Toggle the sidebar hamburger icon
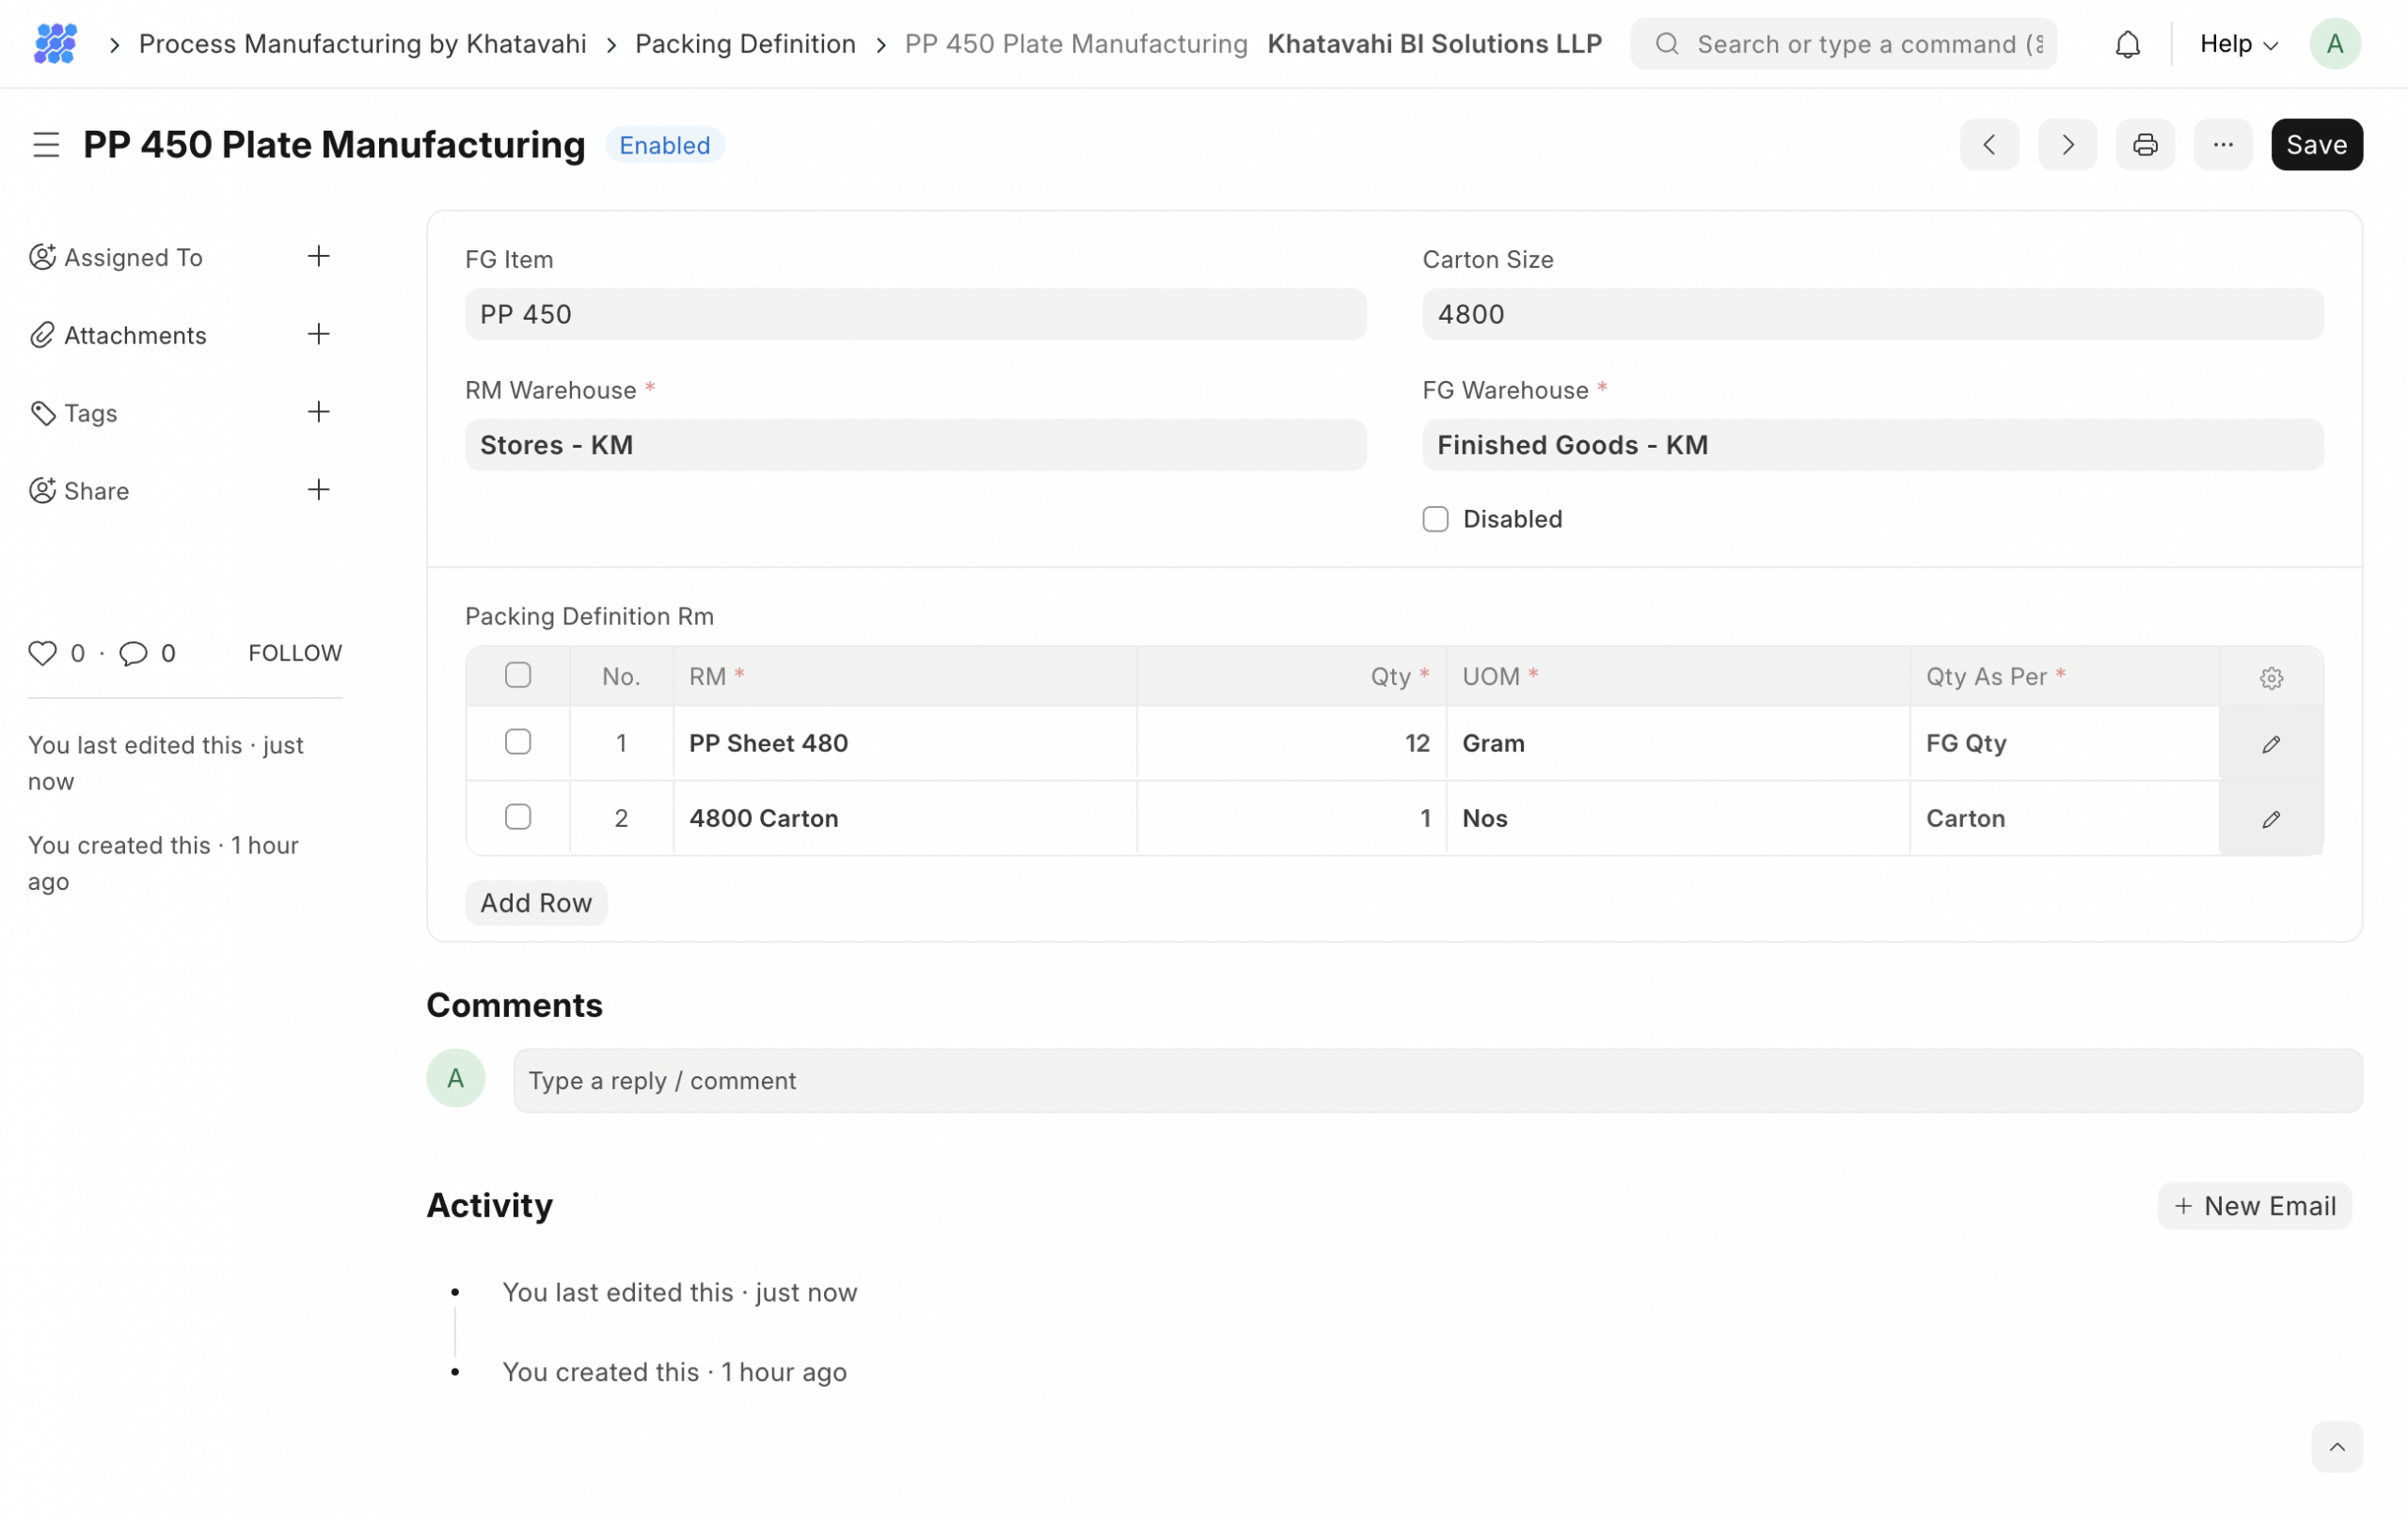 point(46,145)
